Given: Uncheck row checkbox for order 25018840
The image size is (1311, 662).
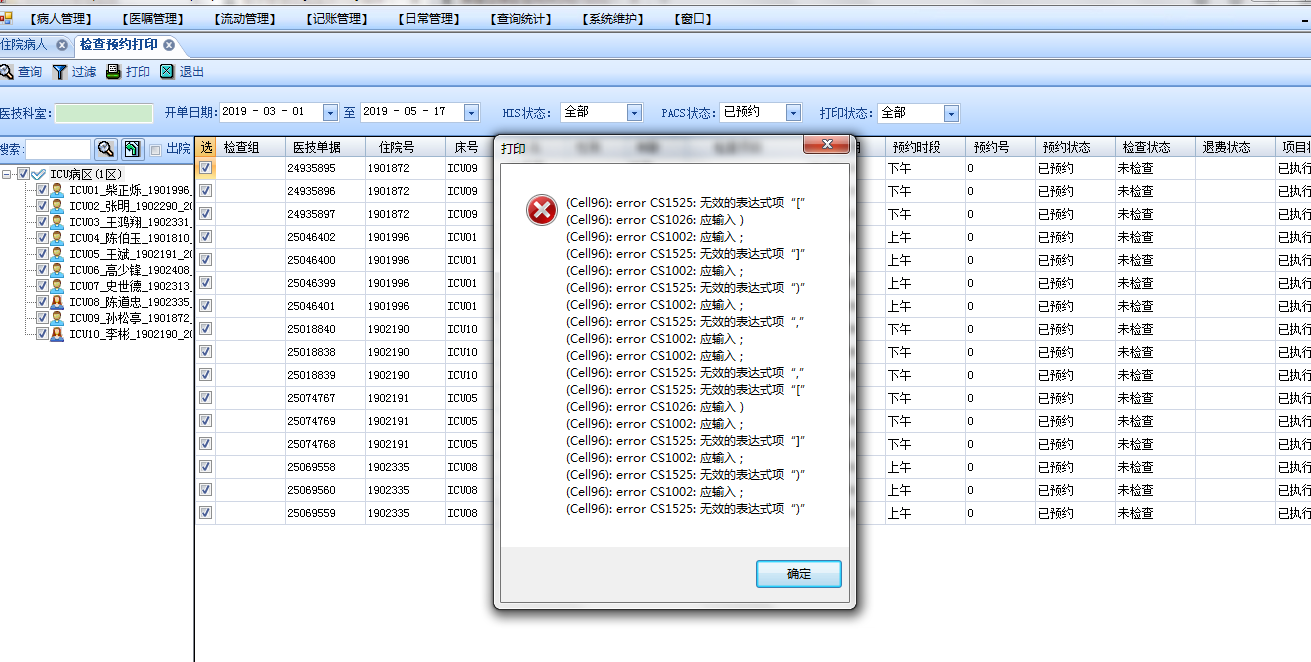Looking at the screenshot, I should [x=205, y=329].
